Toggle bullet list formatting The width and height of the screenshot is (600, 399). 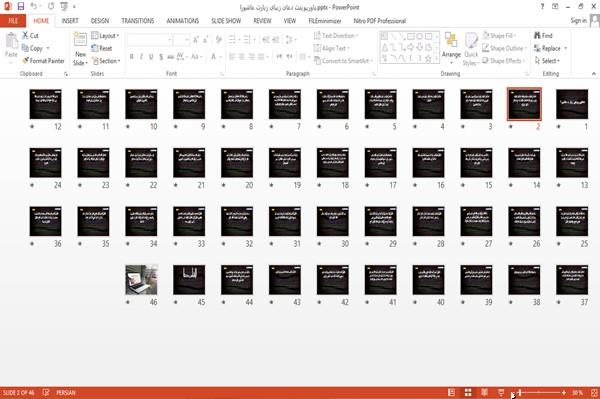232,39
